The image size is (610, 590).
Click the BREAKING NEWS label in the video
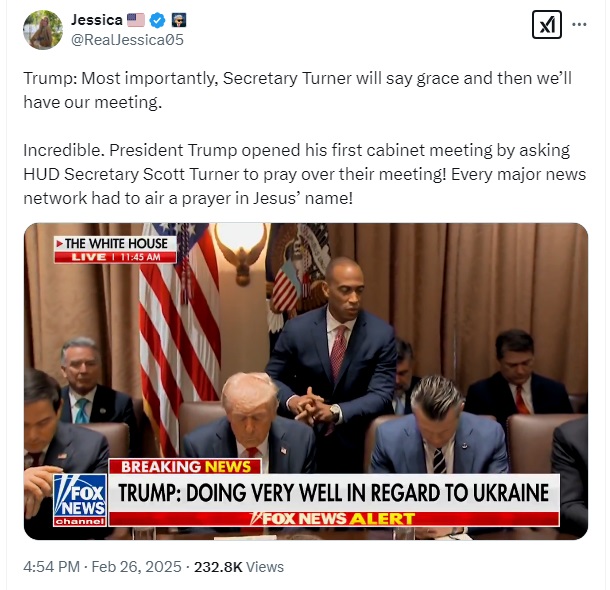pyautogui.click(x=185, y=466)
